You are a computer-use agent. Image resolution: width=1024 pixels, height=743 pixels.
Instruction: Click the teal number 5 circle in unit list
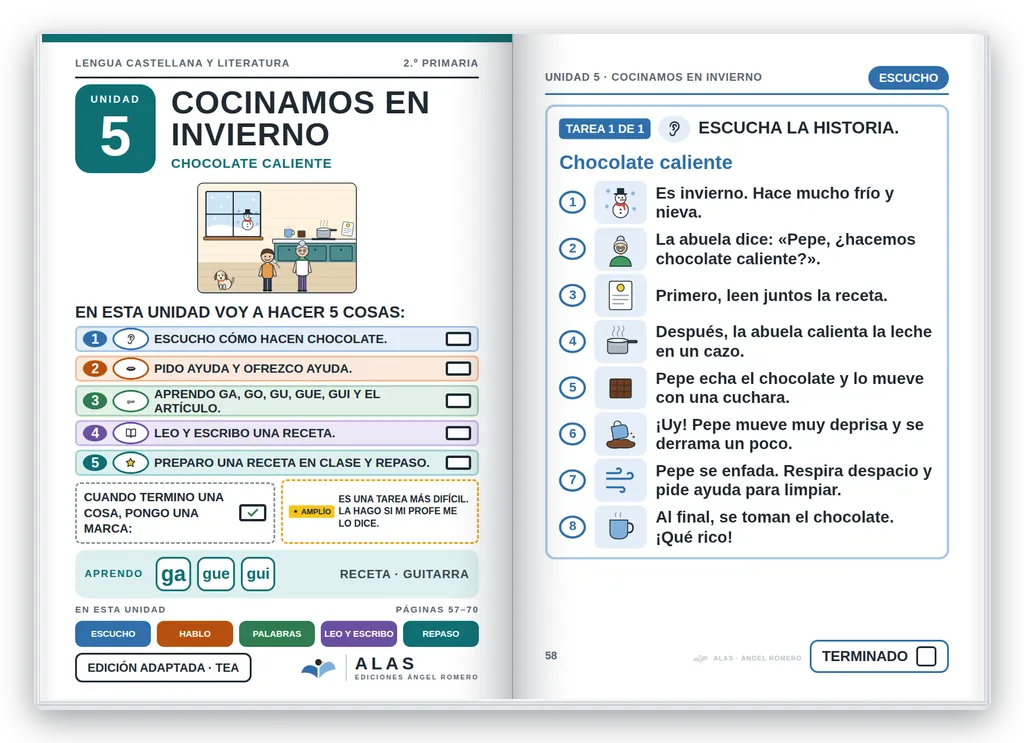pos(95,462)
